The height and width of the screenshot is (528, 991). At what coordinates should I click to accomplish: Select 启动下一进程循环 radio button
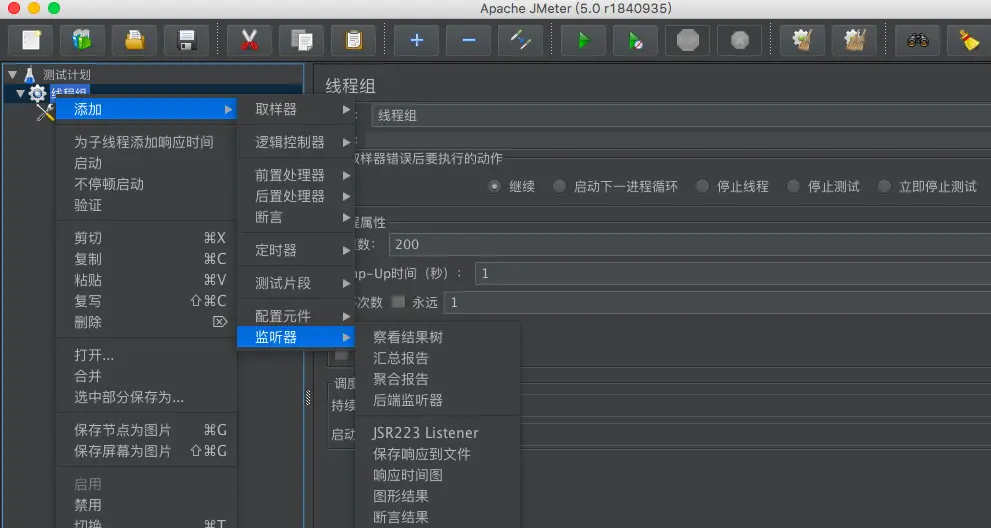coord(559,187)
